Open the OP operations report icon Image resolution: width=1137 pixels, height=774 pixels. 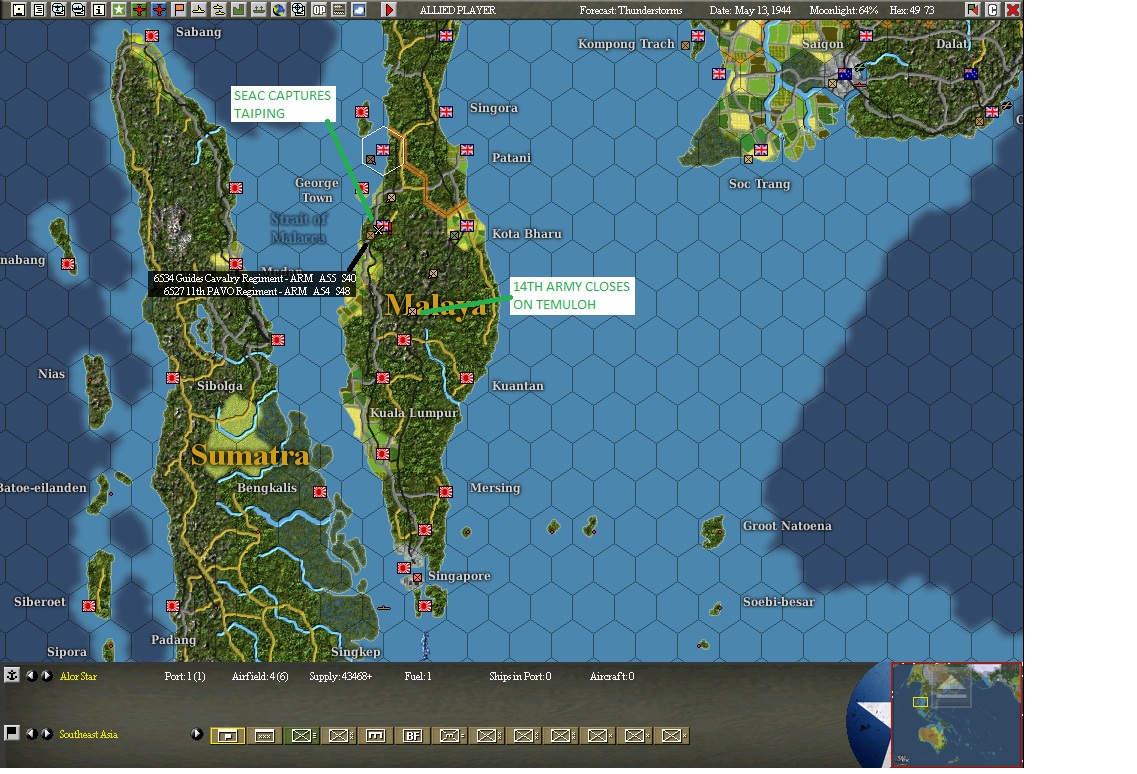(x=318, y=10)
